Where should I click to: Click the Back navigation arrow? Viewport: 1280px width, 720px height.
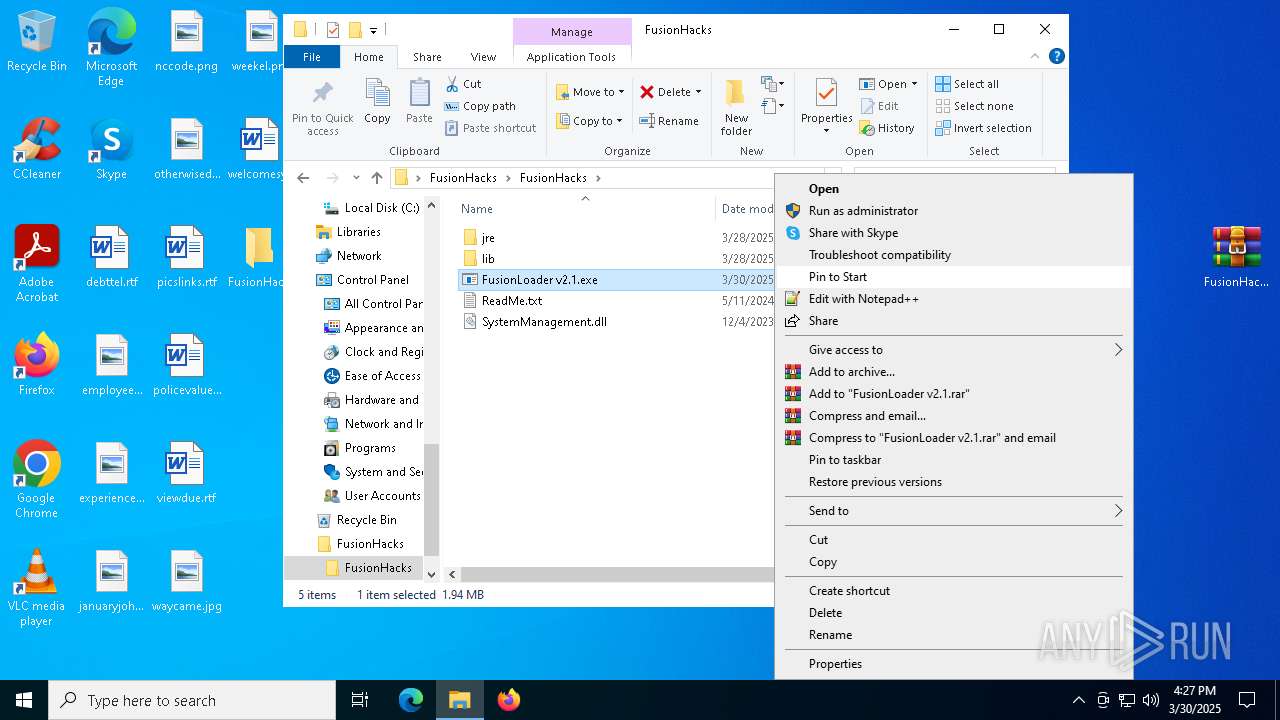[304, 178]
